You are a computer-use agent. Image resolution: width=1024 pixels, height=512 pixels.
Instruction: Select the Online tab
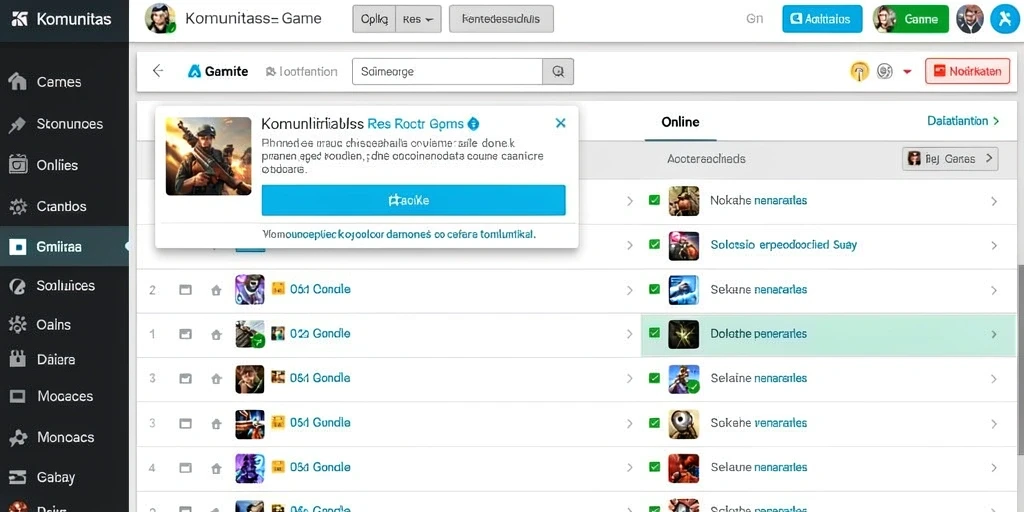(680, 121)
